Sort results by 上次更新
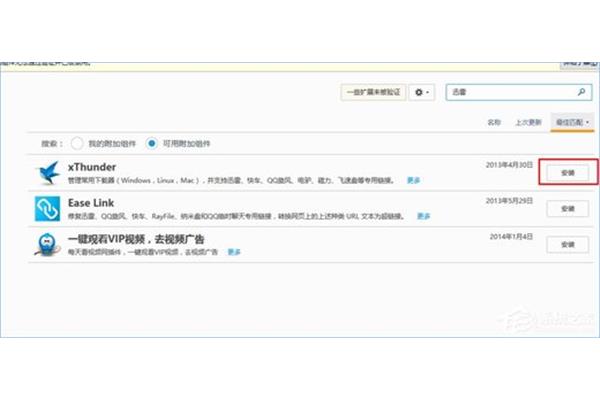 pyautogui.click(x=528, y=122)
